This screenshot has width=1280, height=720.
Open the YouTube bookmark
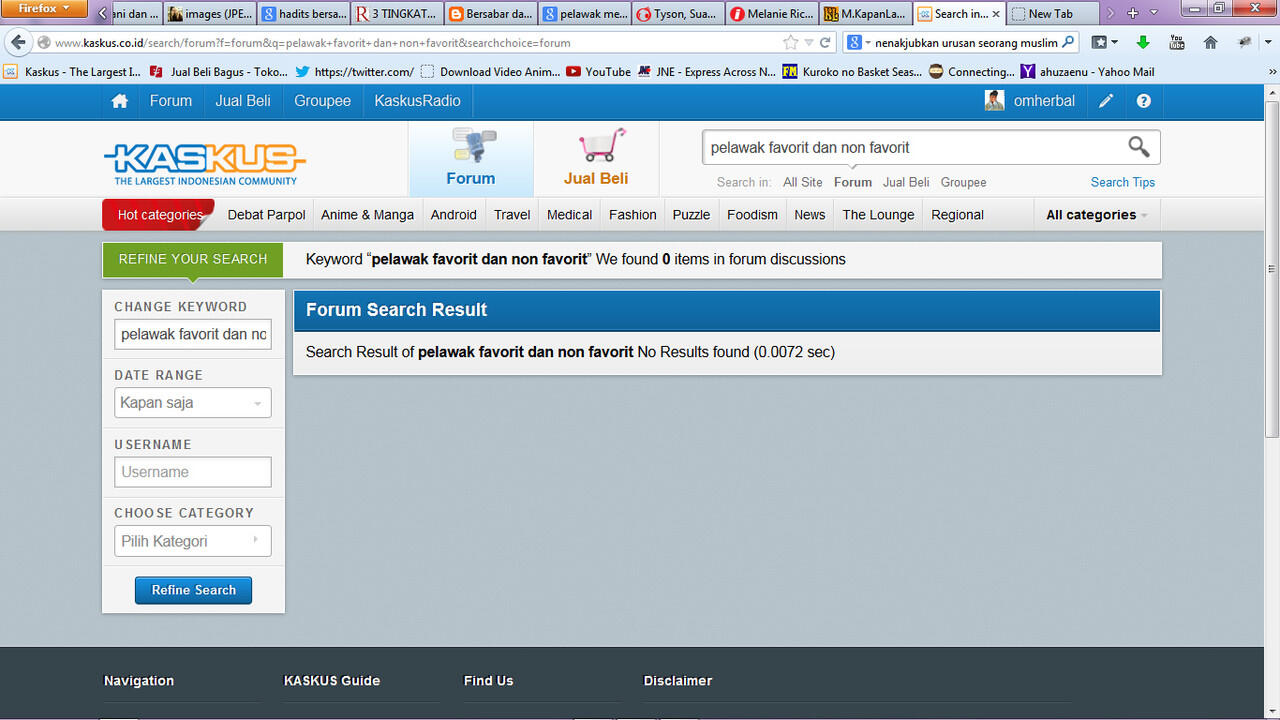pyautogui.click(x=598, y=72)
